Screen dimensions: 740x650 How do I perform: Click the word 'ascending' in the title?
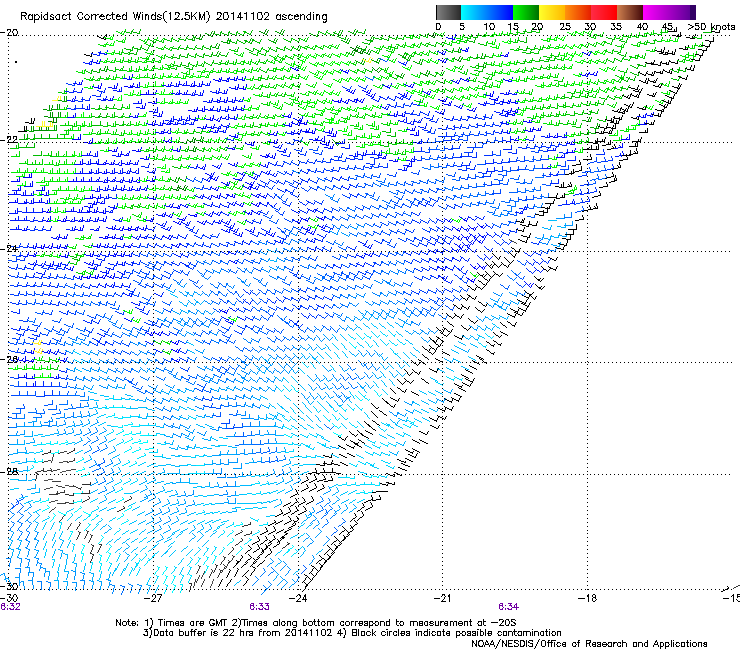301,17
